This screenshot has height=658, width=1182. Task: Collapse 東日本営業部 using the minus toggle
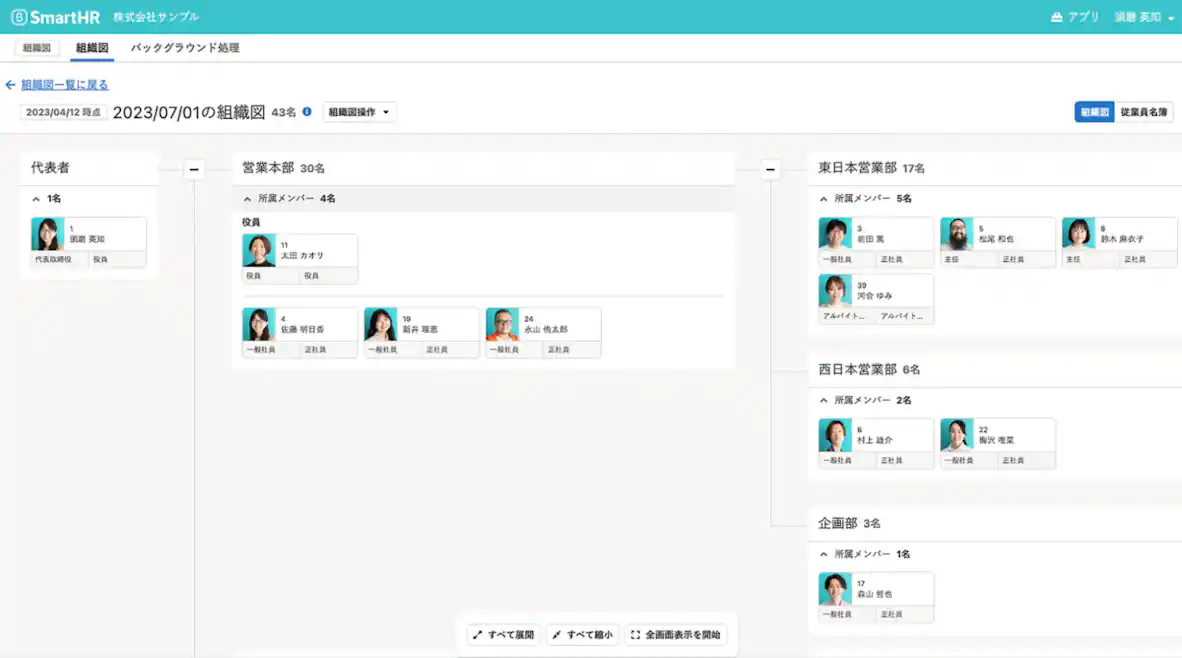click(769, 168)
